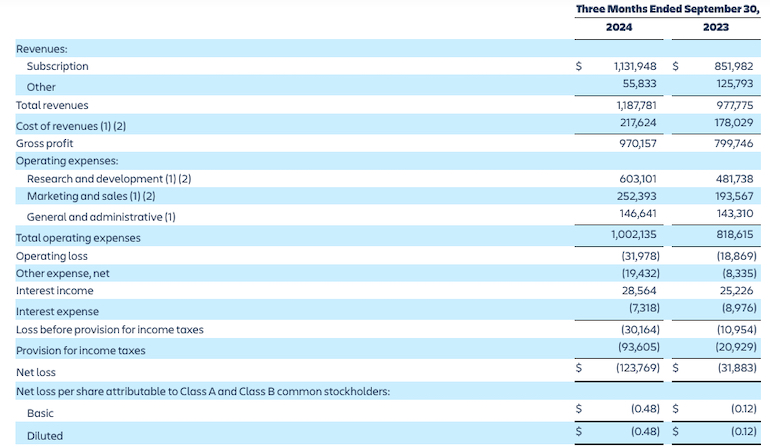Select the 2024 interest income value 28,564
The width and height of the screenshot is (770, 447).
(x=640, y=291)
